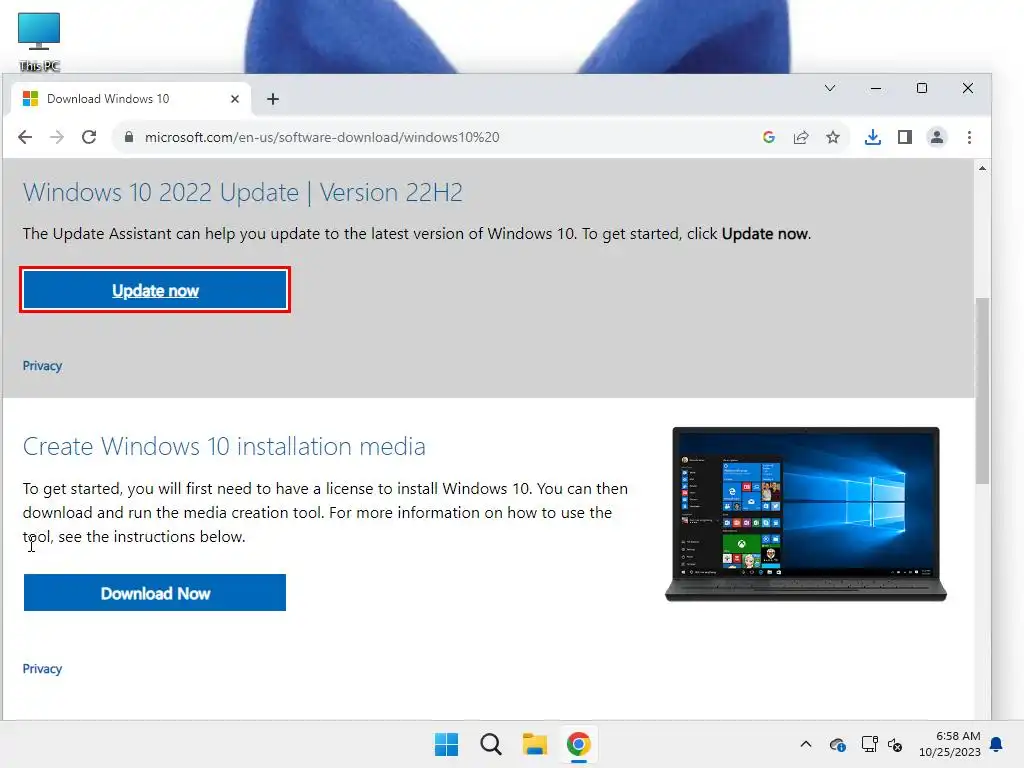Close the Download Windows 10 tab
This screenshot has width=1024, height=768.
[x=235, y=99]
